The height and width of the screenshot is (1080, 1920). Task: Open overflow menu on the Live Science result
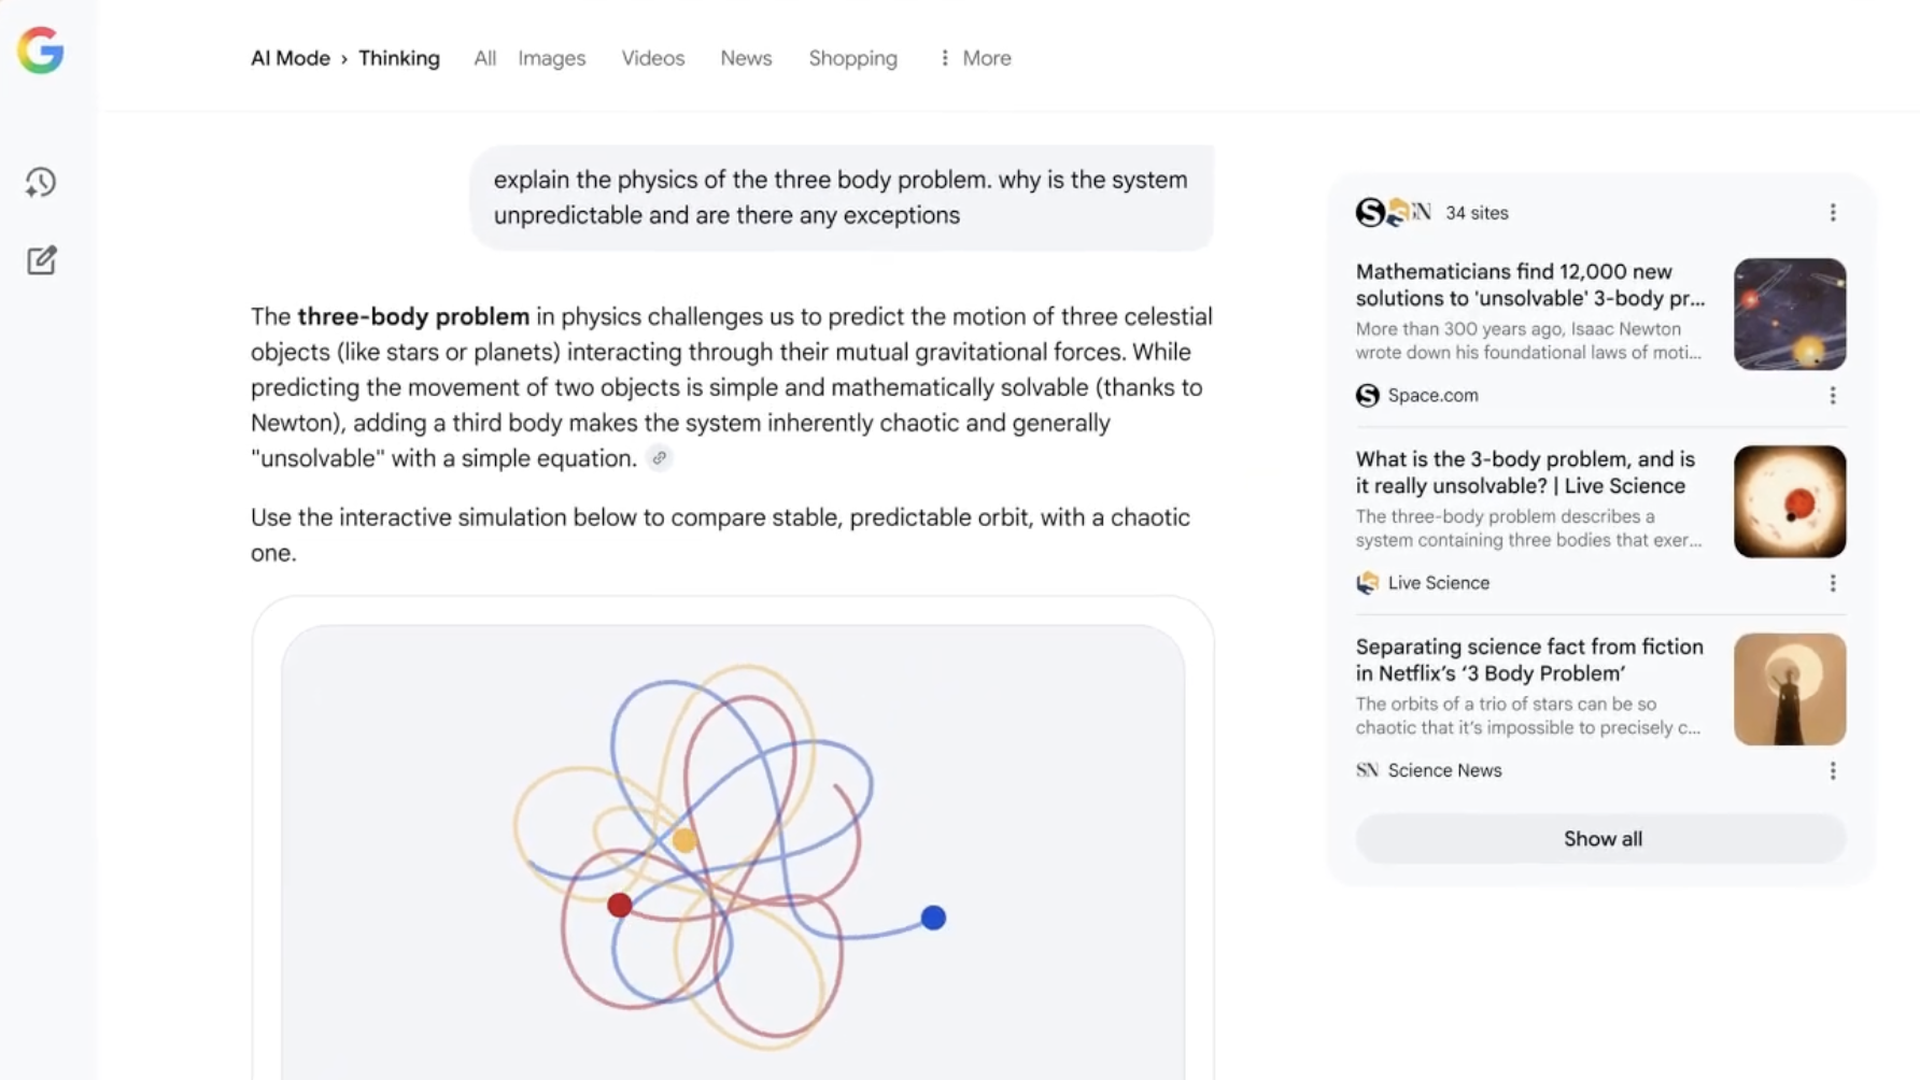(x=1833, y=583)
